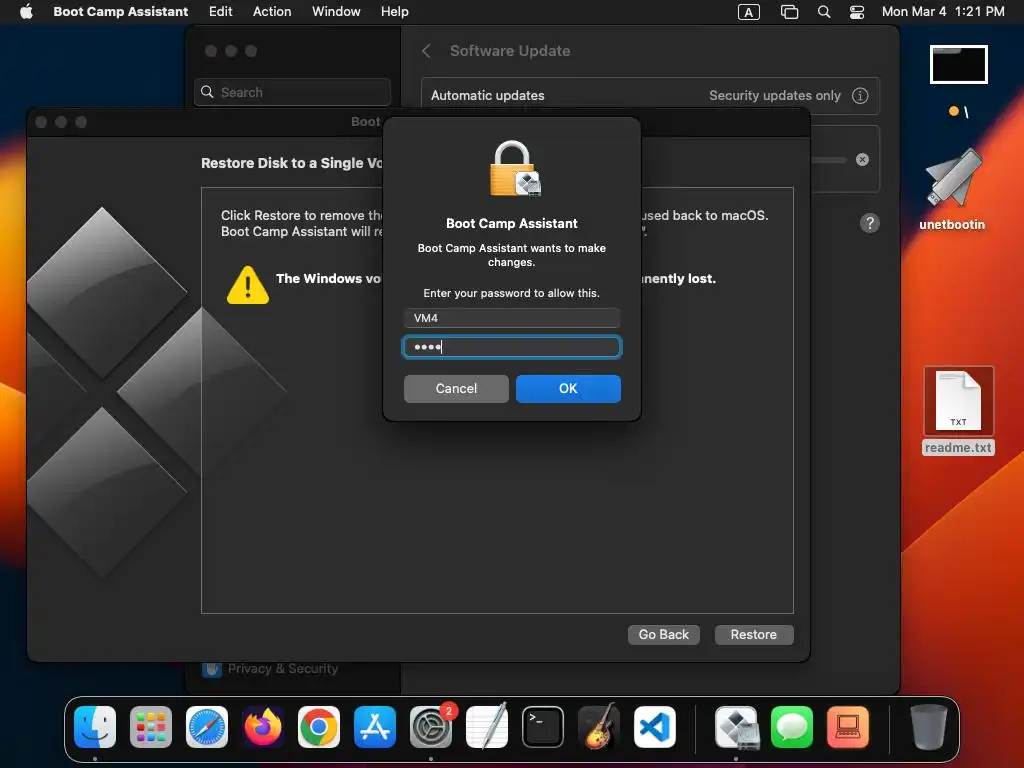1024x768 pixels.
Task: Open Launchpad from the Dock
Action: [x=151, y=727]
